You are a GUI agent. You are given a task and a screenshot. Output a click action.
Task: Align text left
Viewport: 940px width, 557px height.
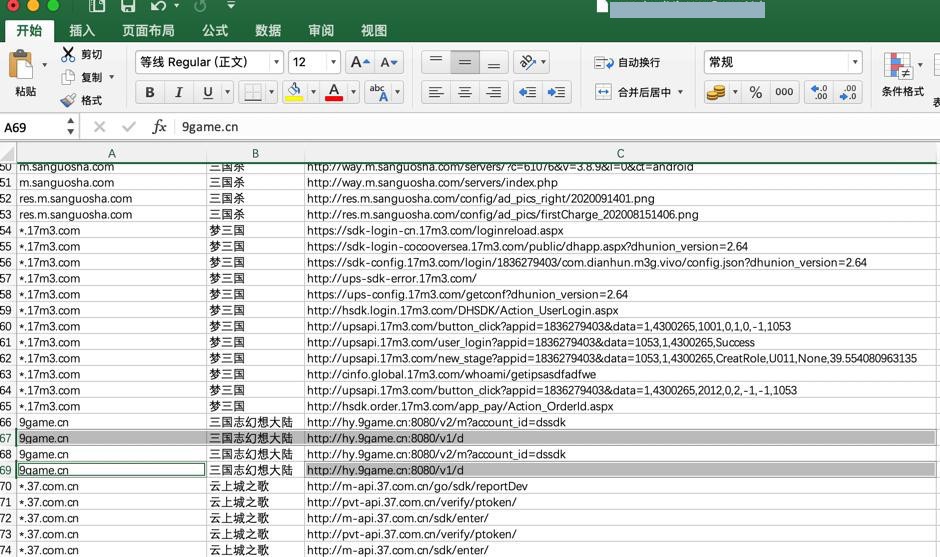436,92
